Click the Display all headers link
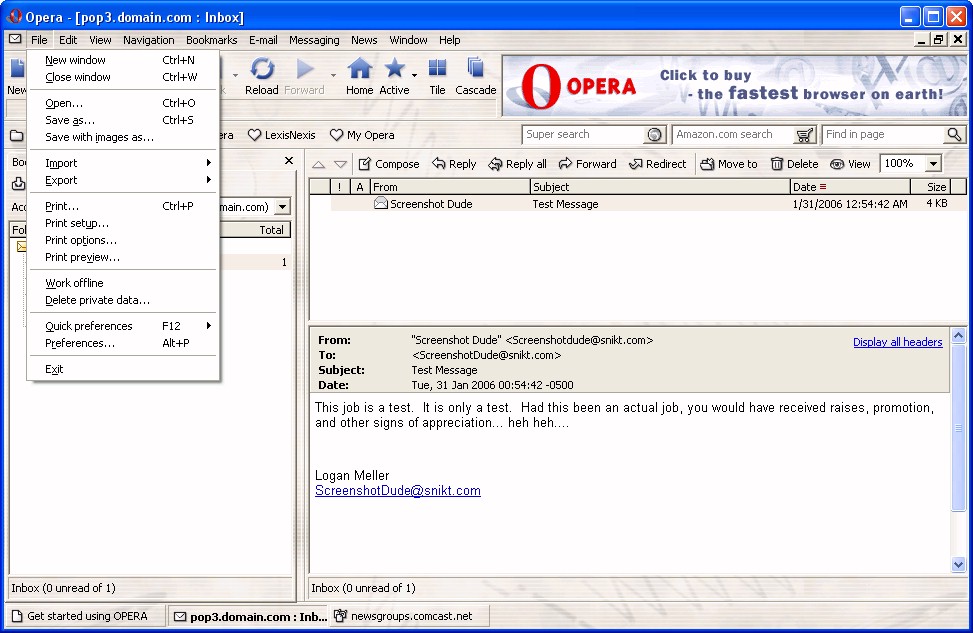 (897, 342)
